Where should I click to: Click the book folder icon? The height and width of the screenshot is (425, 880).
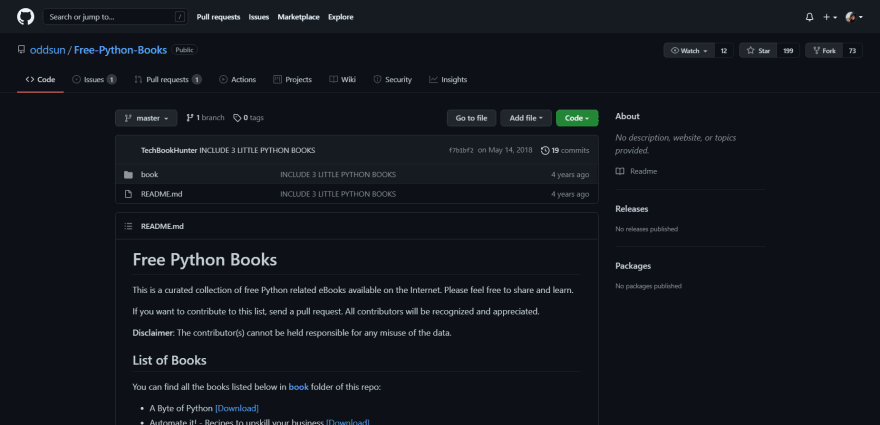tap(129, 175)
